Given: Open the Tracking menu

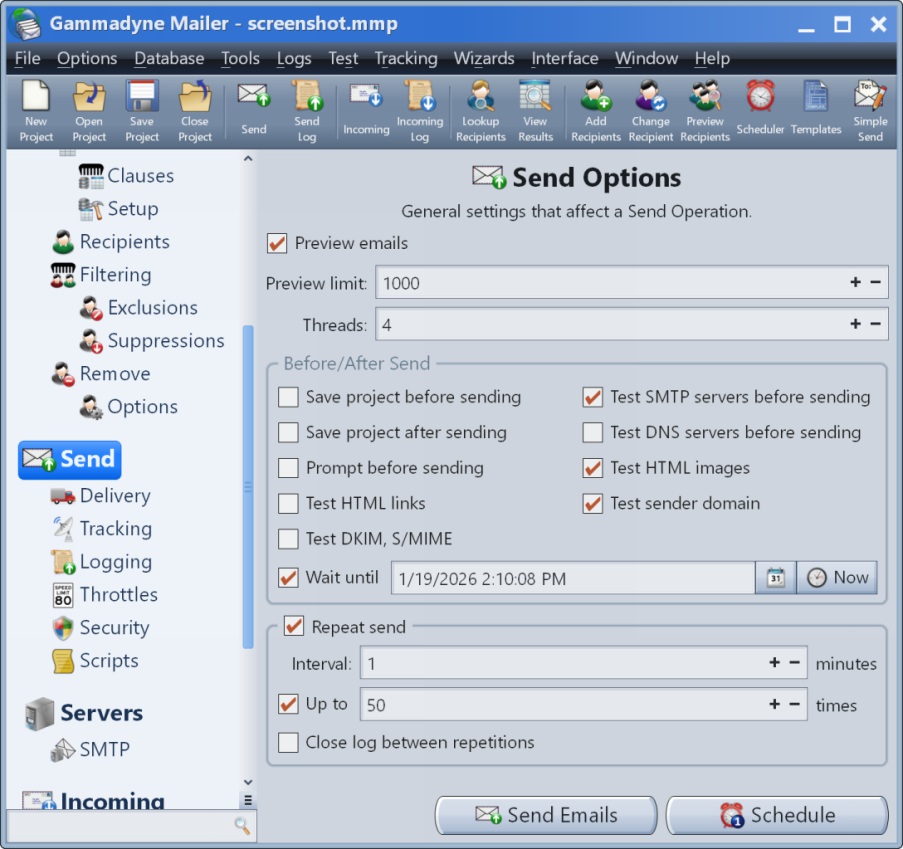Looking at the screenshot, I should (x=406, y=58).
